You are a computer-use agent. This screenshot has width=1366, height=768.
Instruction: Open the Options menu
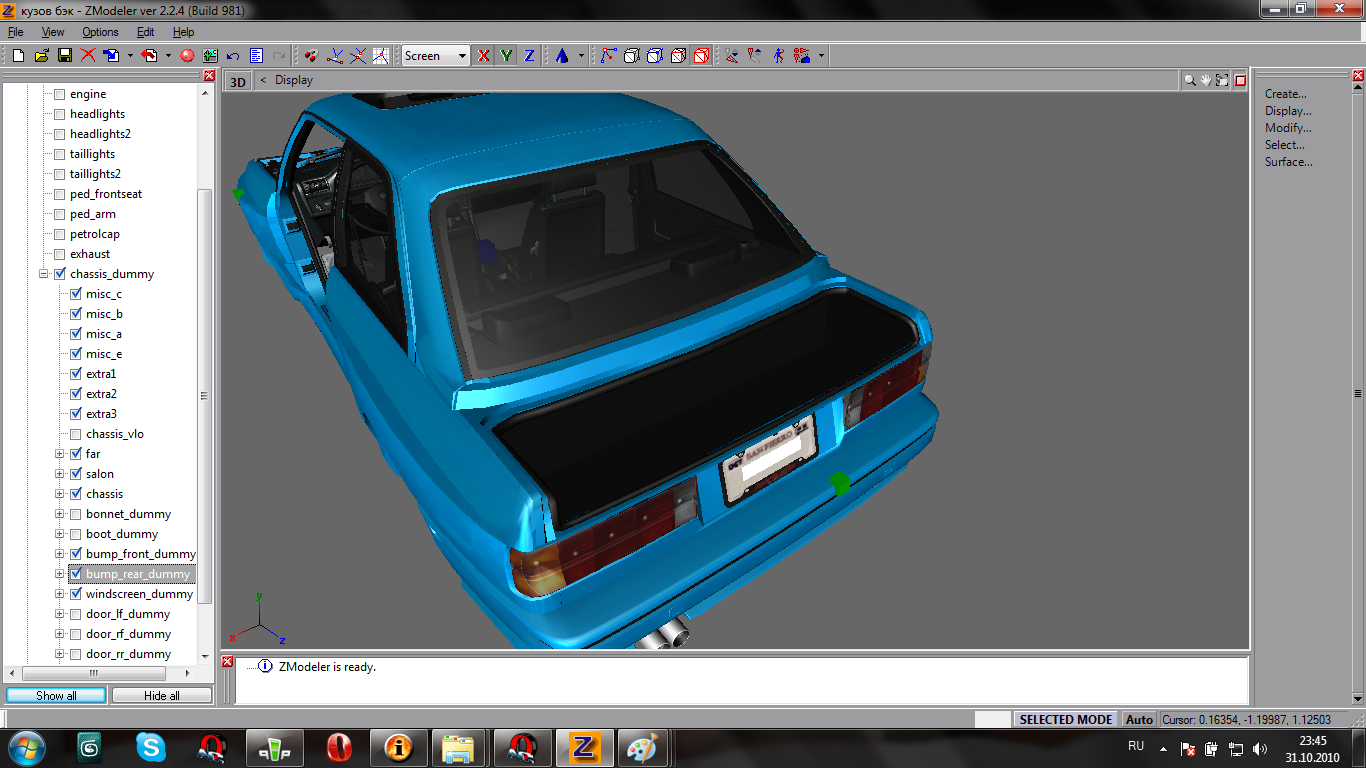100,32
